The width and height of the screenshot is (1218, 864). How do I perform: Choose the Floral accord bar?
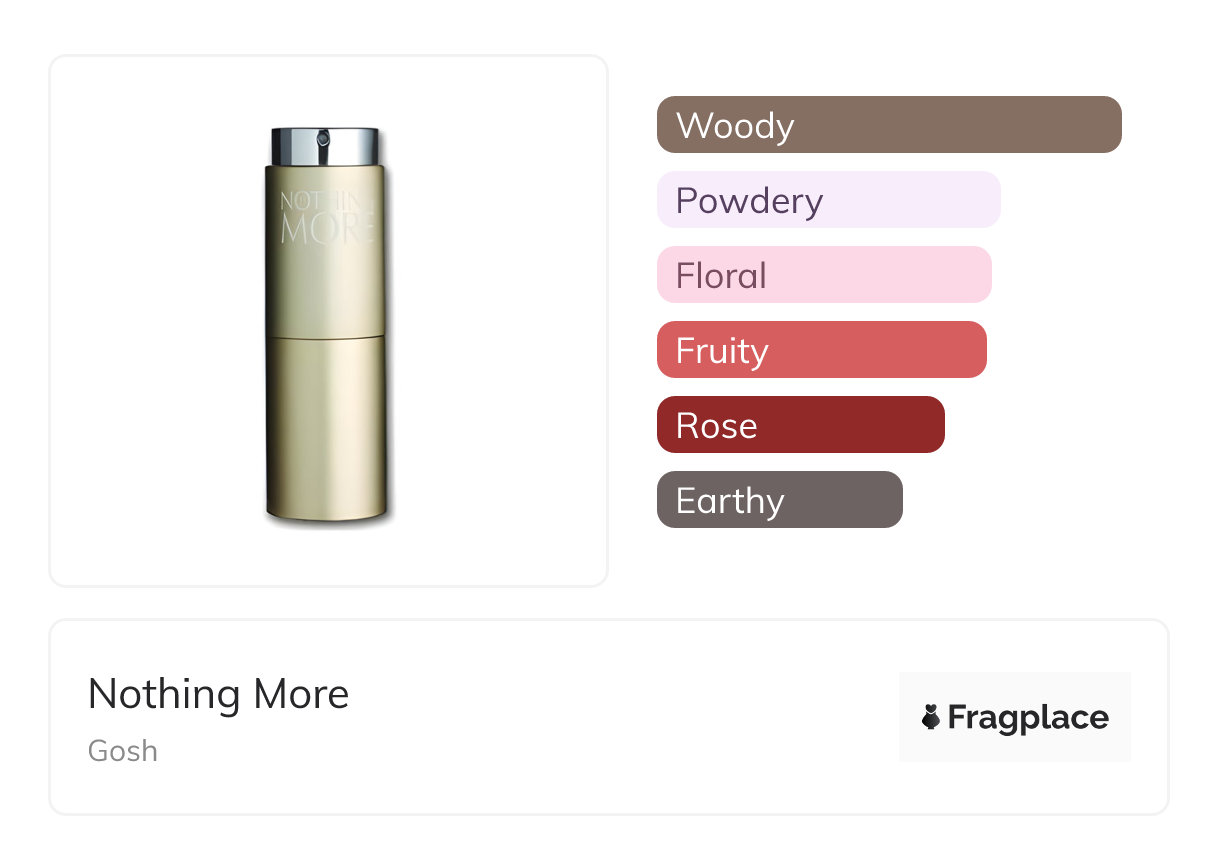coord(823,275)
